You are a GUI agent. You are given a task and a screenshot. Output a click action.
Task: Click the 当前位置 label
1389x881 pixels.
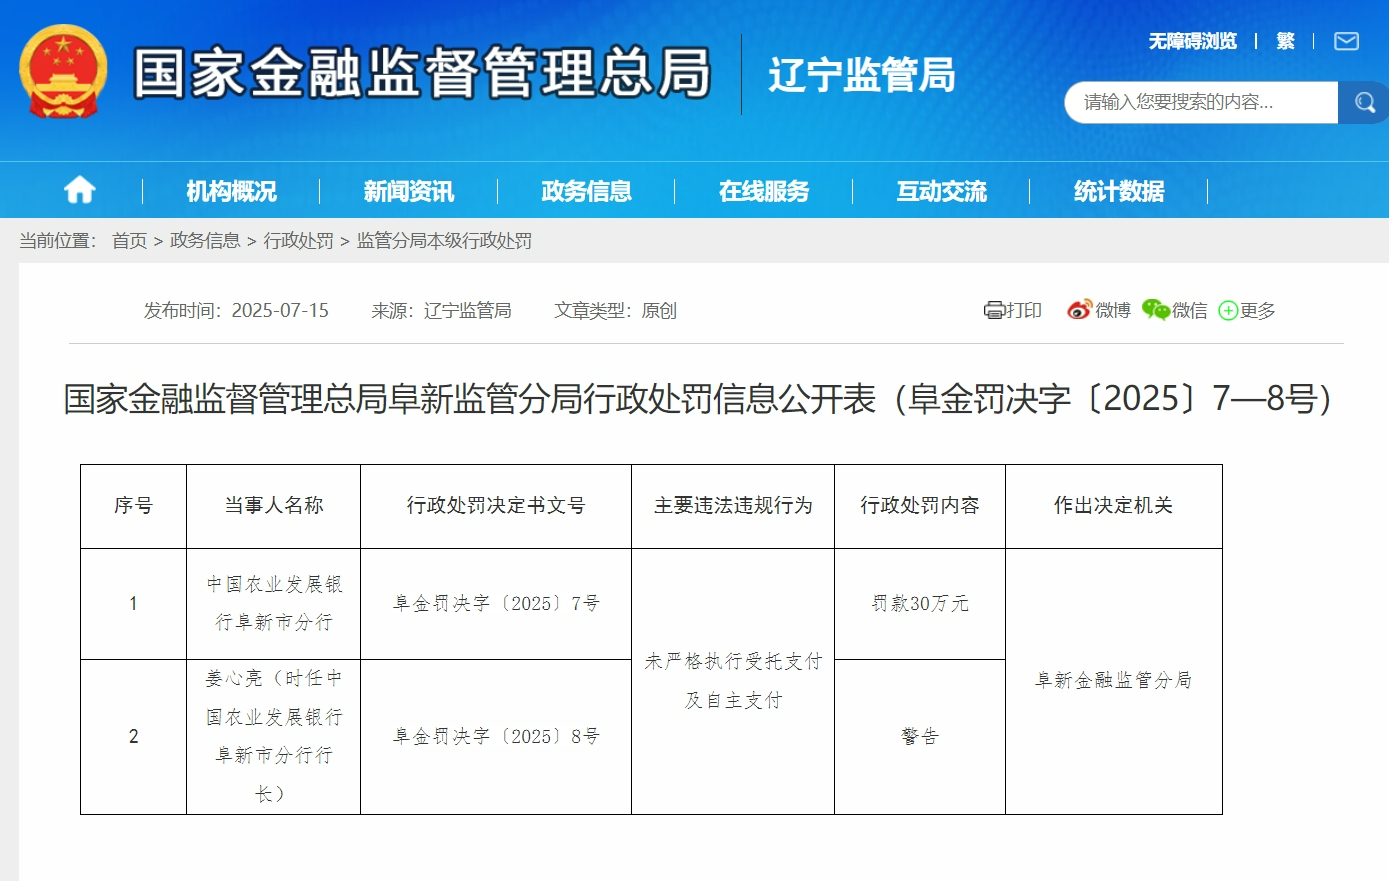57,241
